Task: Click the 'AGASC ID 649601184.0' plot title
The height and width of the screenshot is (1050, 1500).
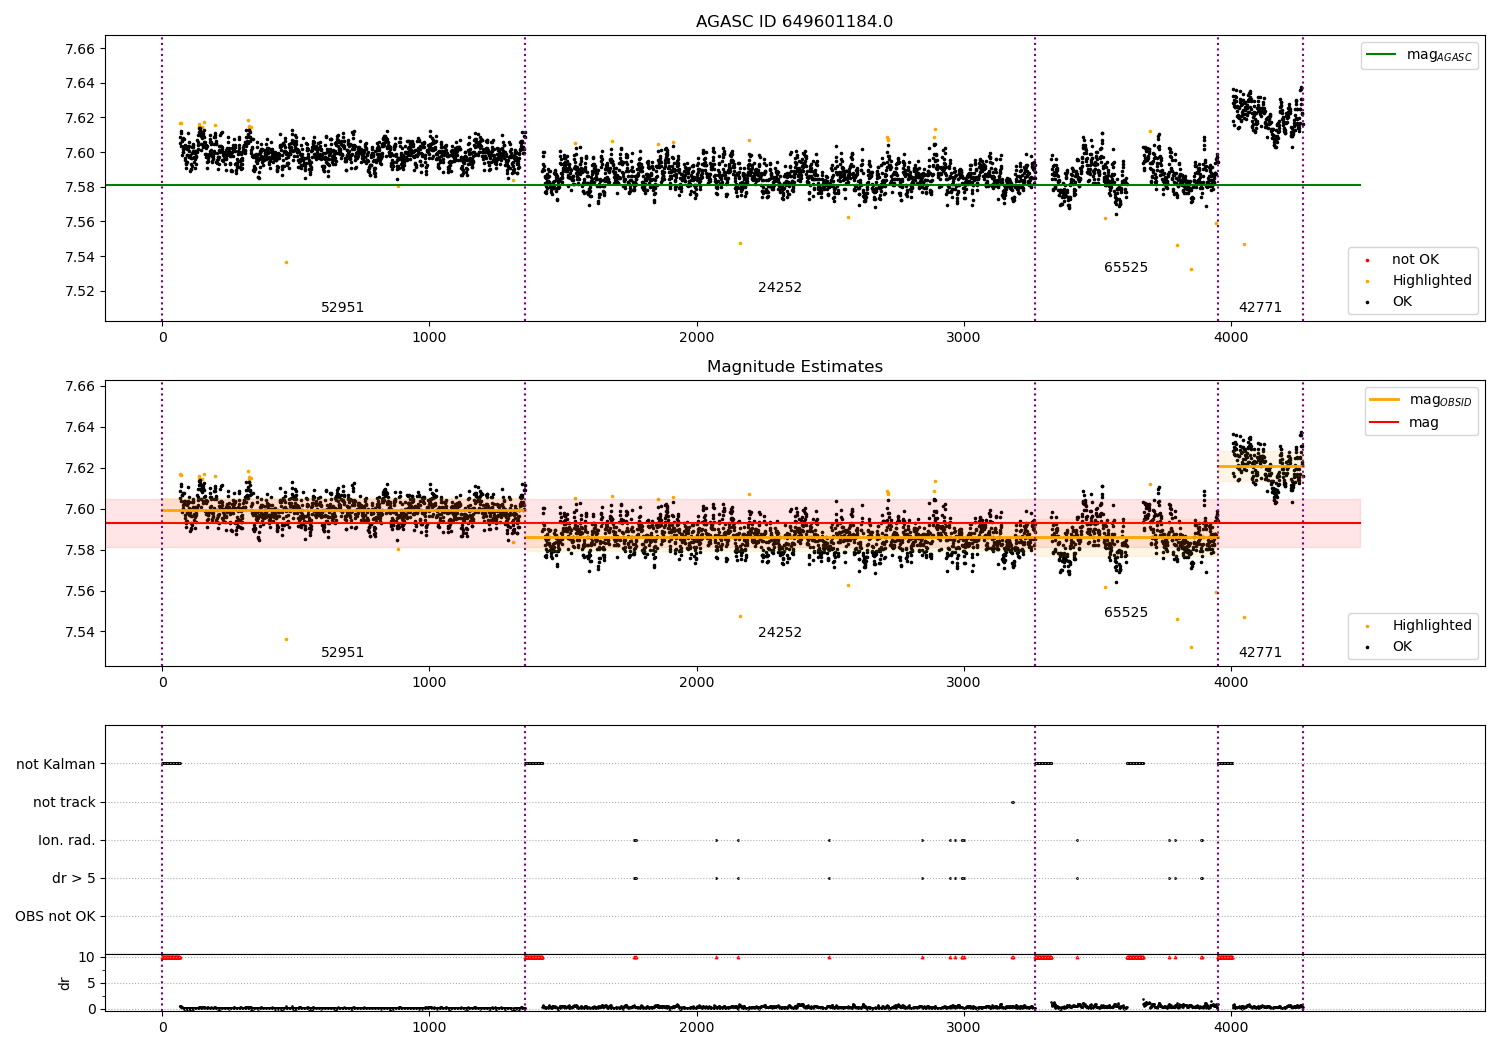Action: tap(794, 22)
